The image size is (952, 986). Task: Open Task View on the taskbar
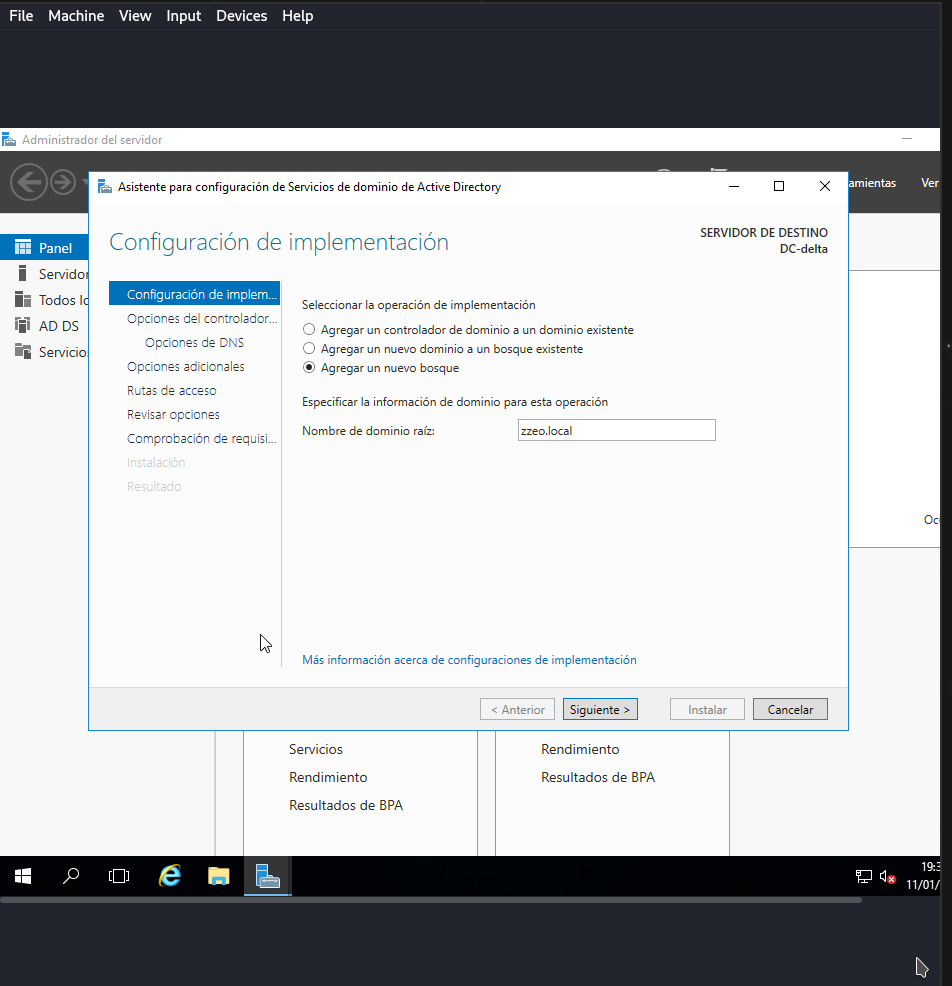click(x=119, y=876)
